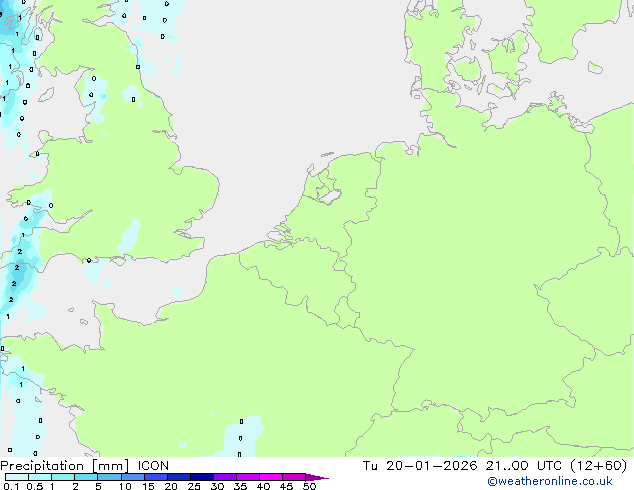Viewport: 634px width, 490px height.
Task: Click the 'Precipitation [mm] ICON' title text
Action: click(85, 466)
